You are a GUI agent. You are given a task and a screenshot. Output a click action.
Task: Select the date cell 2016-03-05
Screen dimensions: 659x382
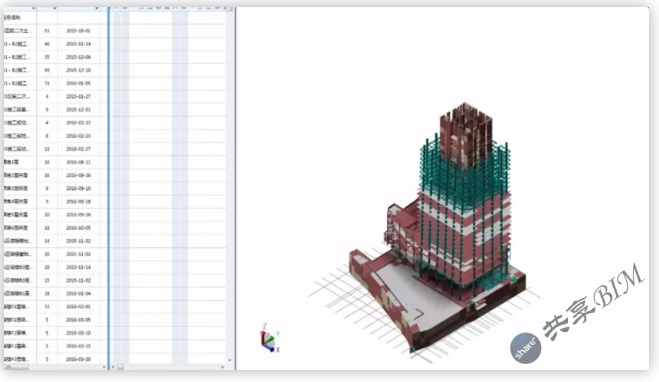78,320
